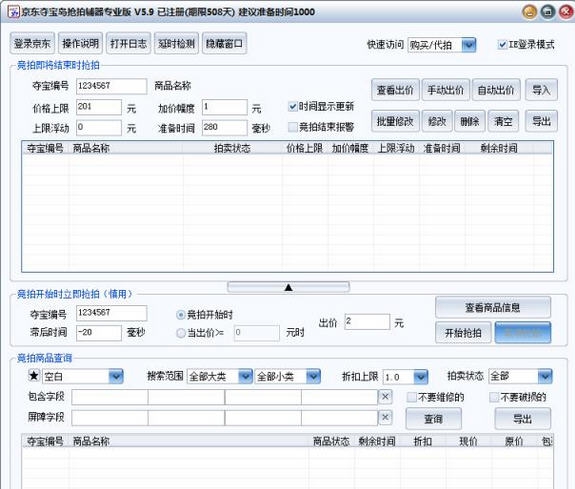Click the 操作说明 button
The height and width of the screenshot is (489, 575).
pyautogui.click(x=80, y=43)
